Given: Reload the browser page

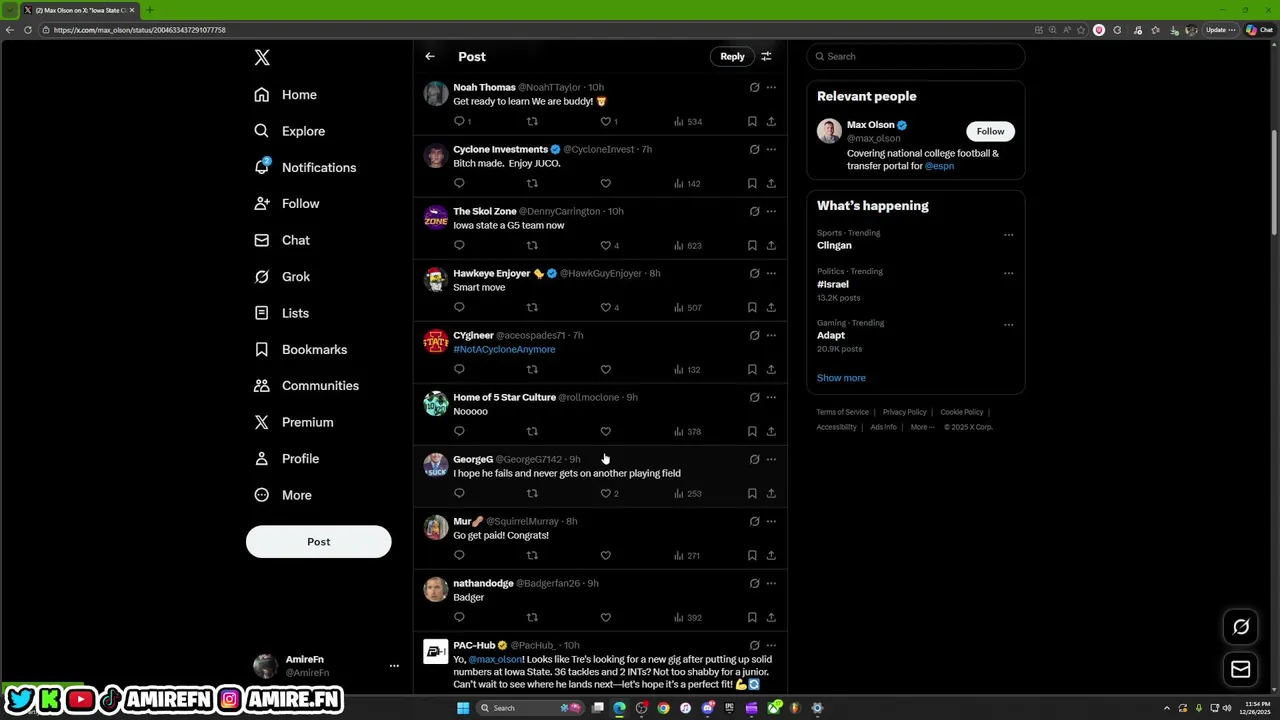Looking at the screenshot, I should [x=27, y=30].
